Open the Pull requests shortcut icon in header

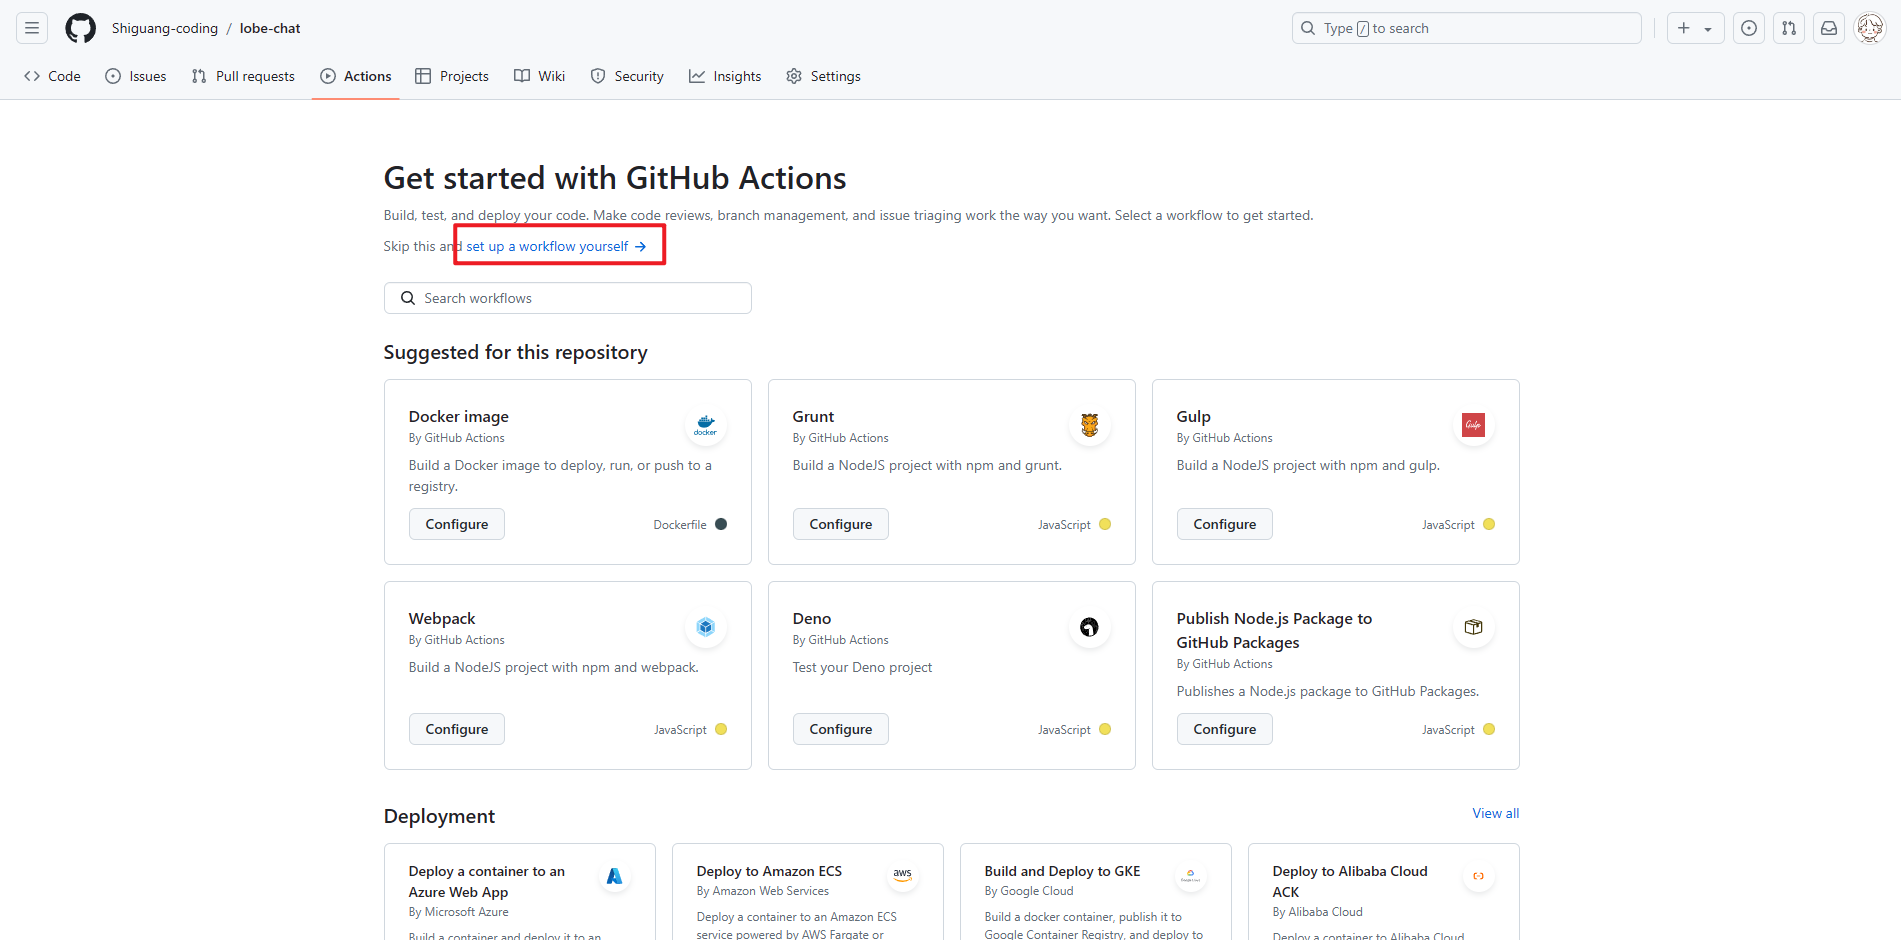pyautogui.click(x=1789, y=28)
